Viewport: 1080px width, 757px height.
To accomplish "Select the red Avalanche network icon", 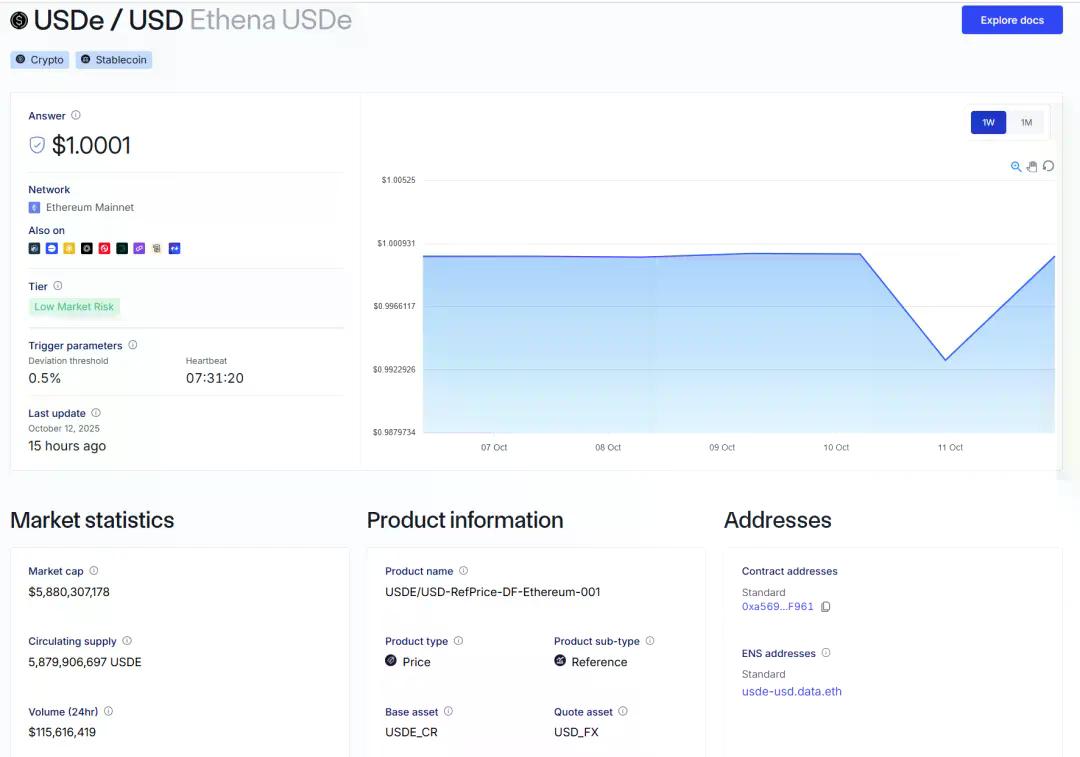I will tap(104, 248).
